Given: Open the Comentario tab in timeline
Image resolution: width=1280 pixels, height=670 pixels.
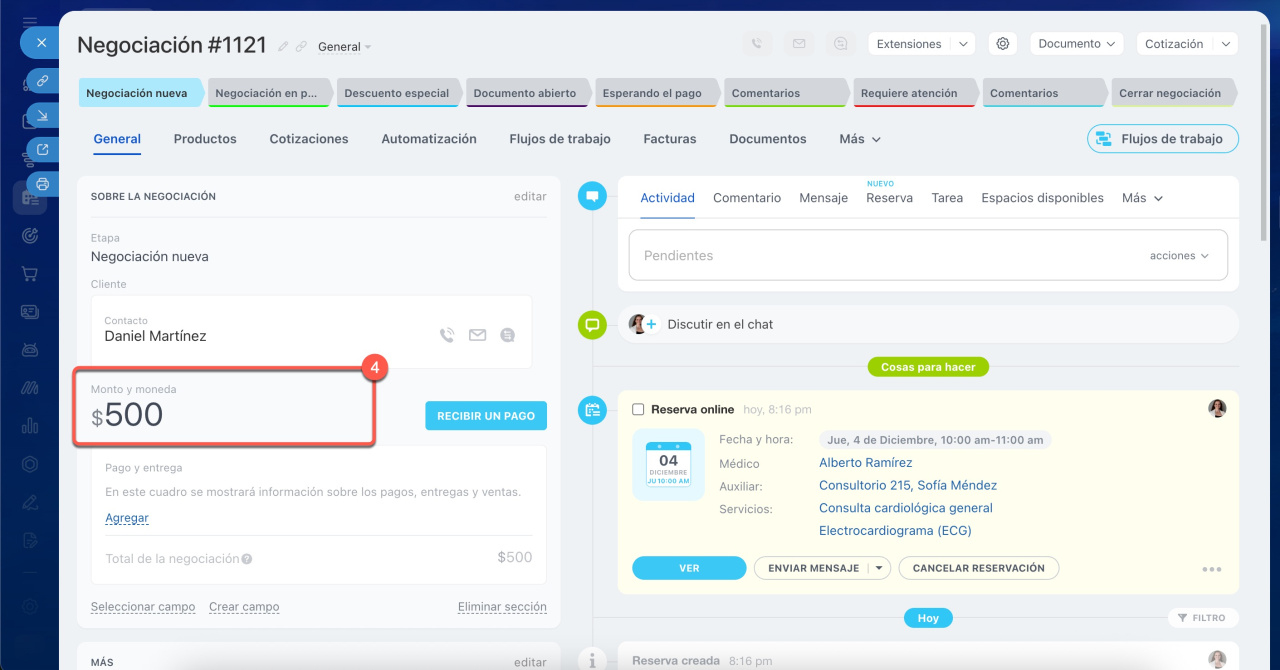Looking at the screenshot, I should (x=746, y=198).
